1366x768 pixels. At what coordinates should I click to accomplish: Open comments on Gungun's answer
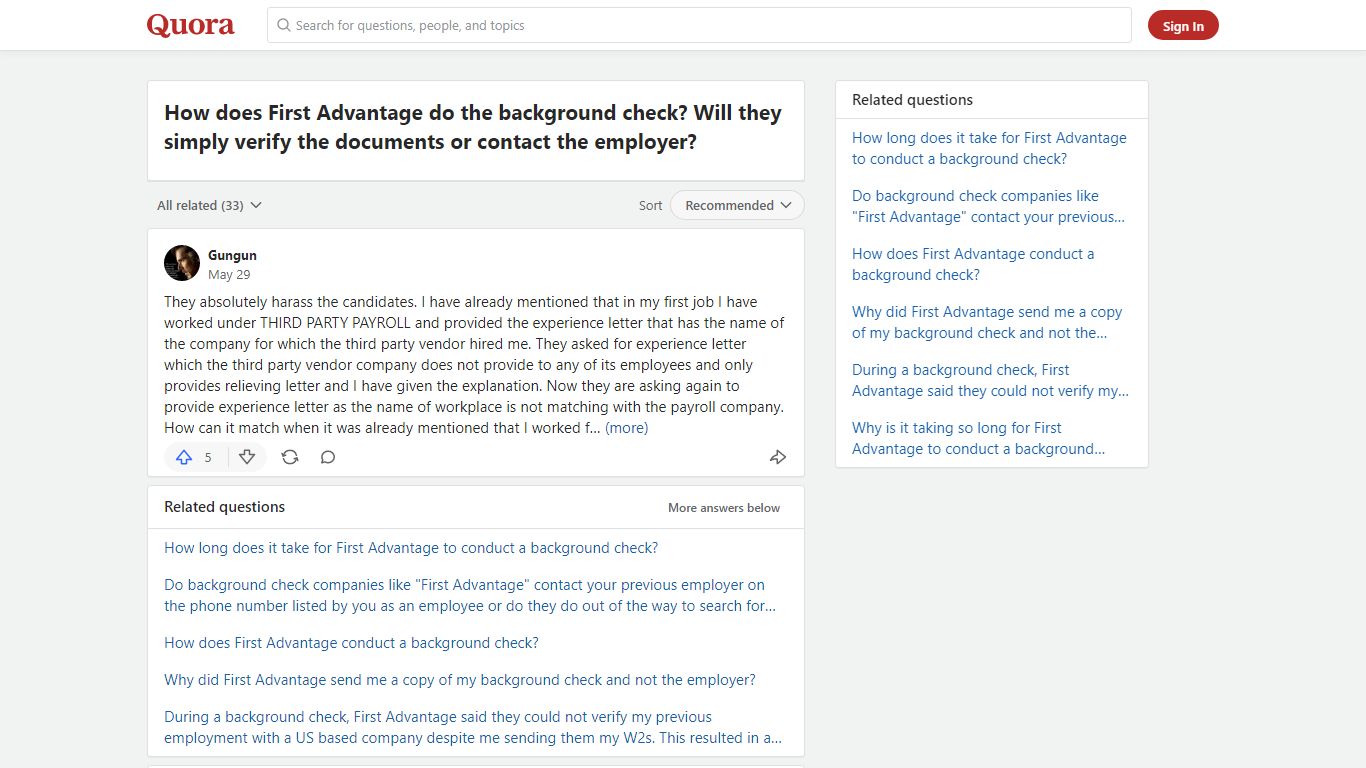328,457
